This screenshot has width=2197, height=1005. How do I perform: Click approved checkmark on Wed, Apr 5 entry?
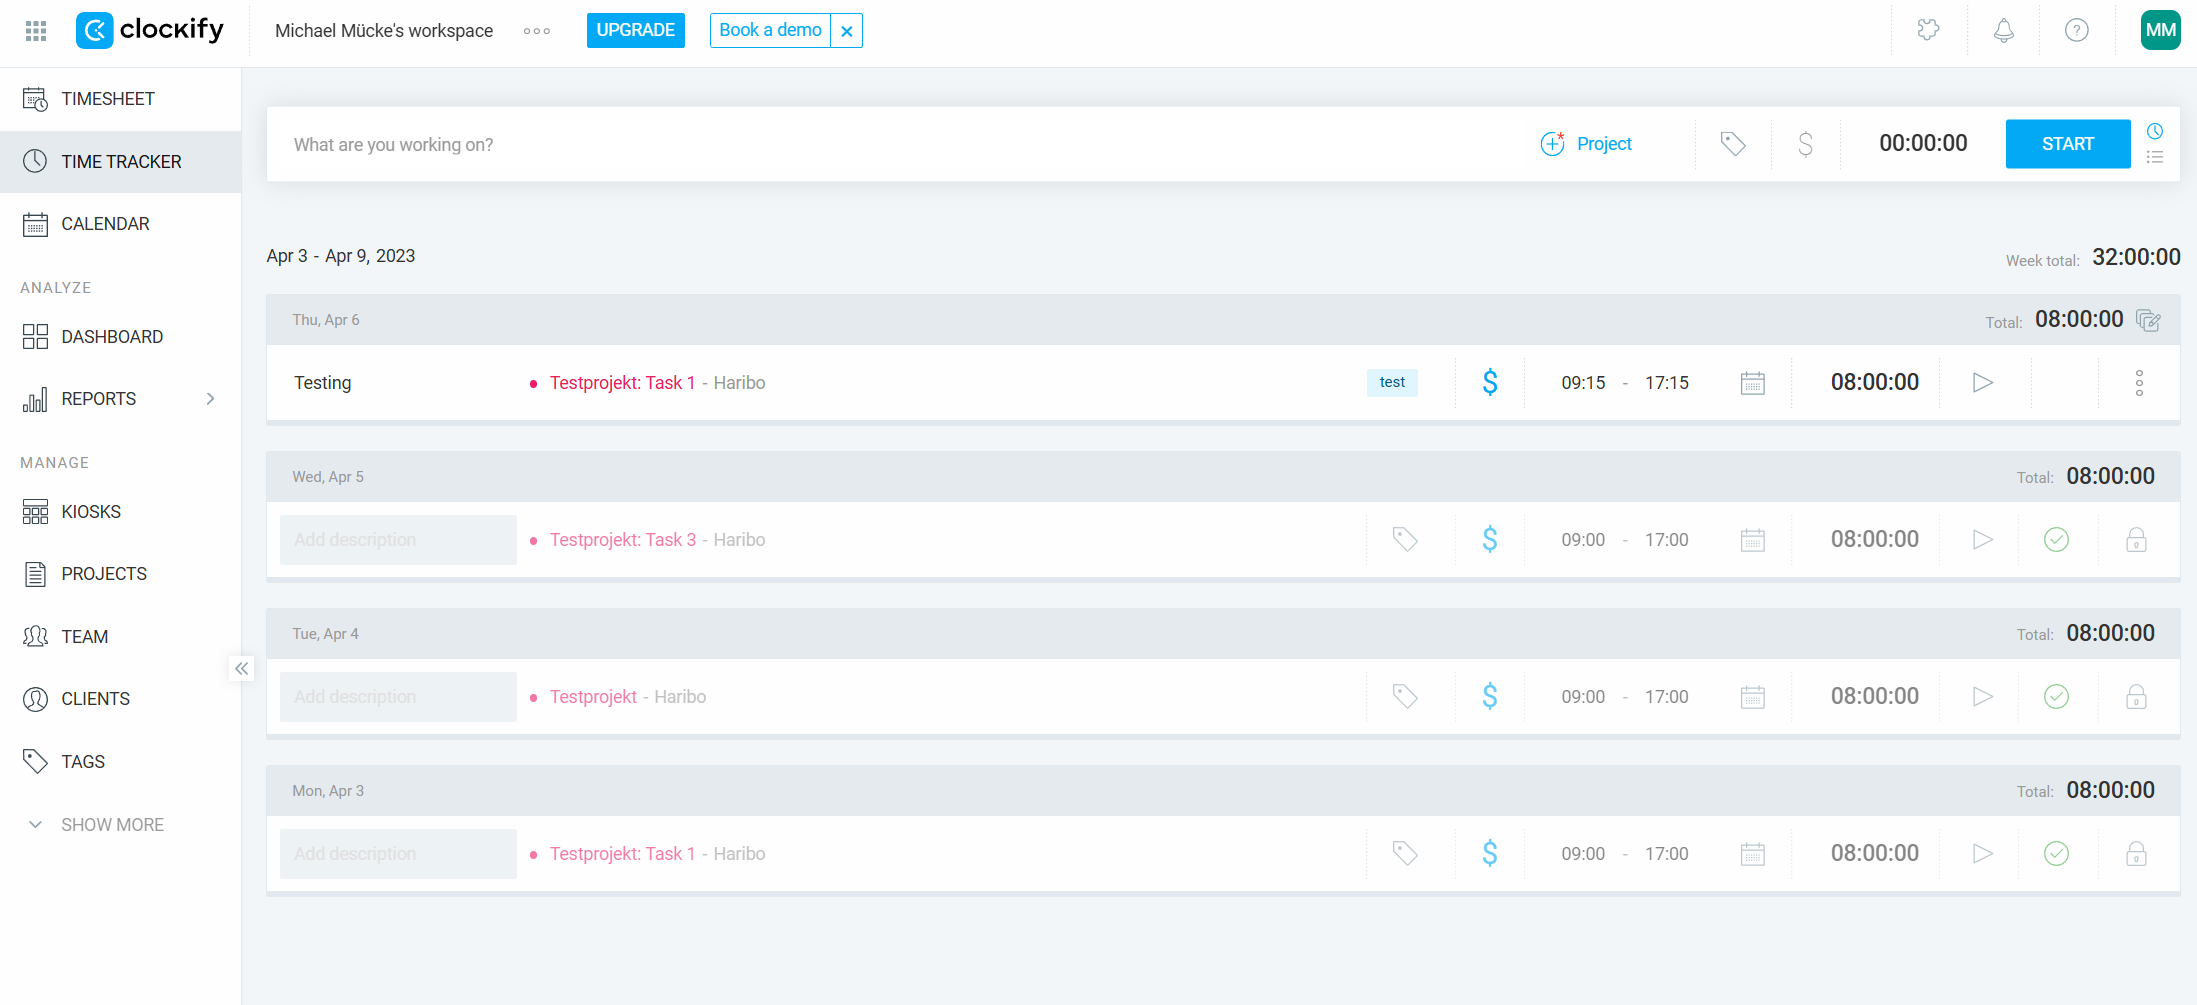point(2056,540)
